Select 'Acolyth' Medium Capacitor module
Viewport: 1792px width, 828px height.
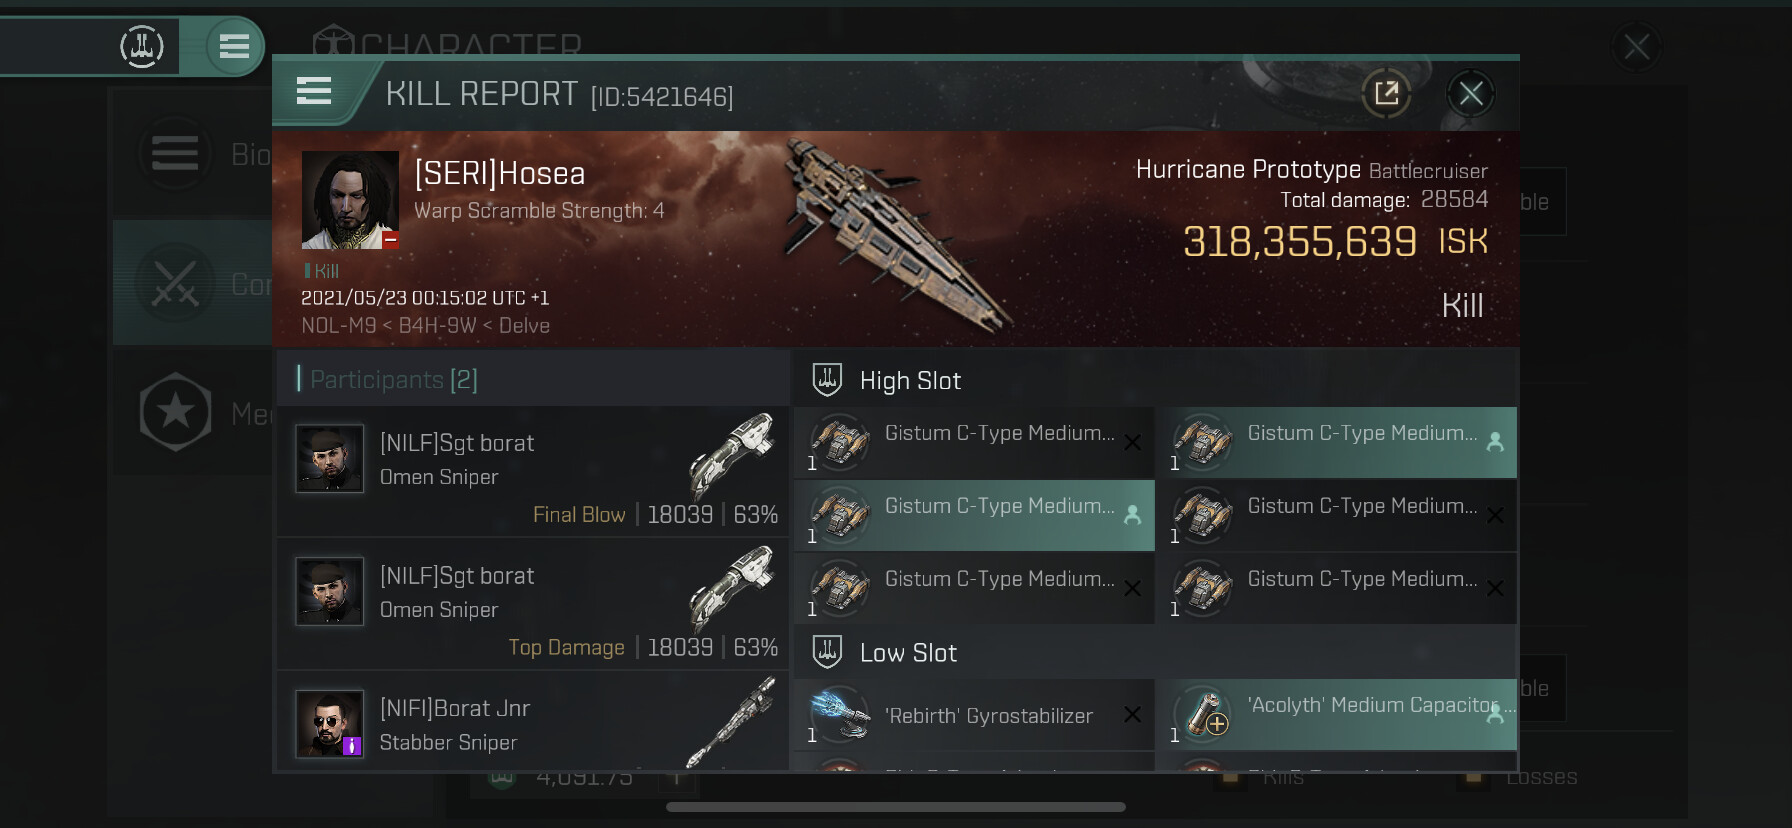pos(1336,715)
